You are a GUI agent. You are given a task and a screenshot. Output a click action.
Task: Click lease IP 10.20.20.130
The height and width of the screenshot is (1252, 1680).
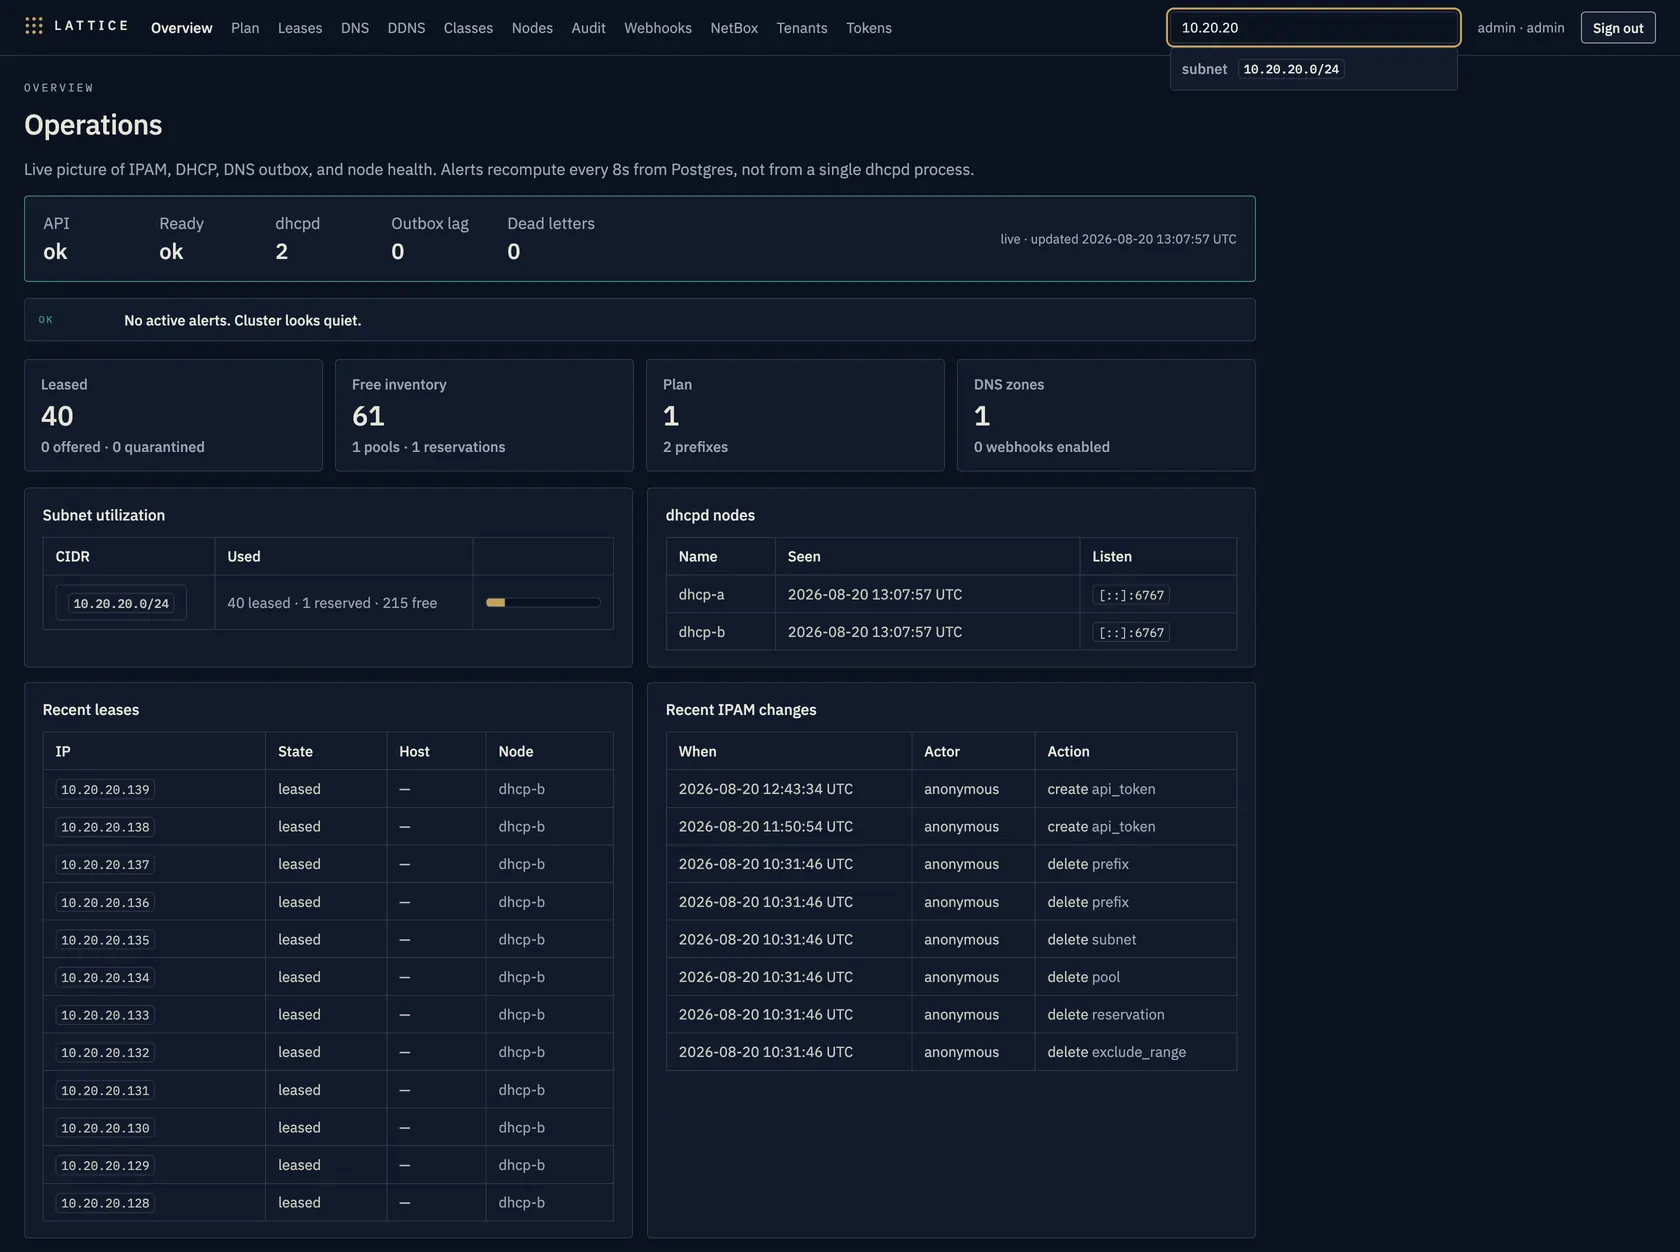coord(105,1128)
